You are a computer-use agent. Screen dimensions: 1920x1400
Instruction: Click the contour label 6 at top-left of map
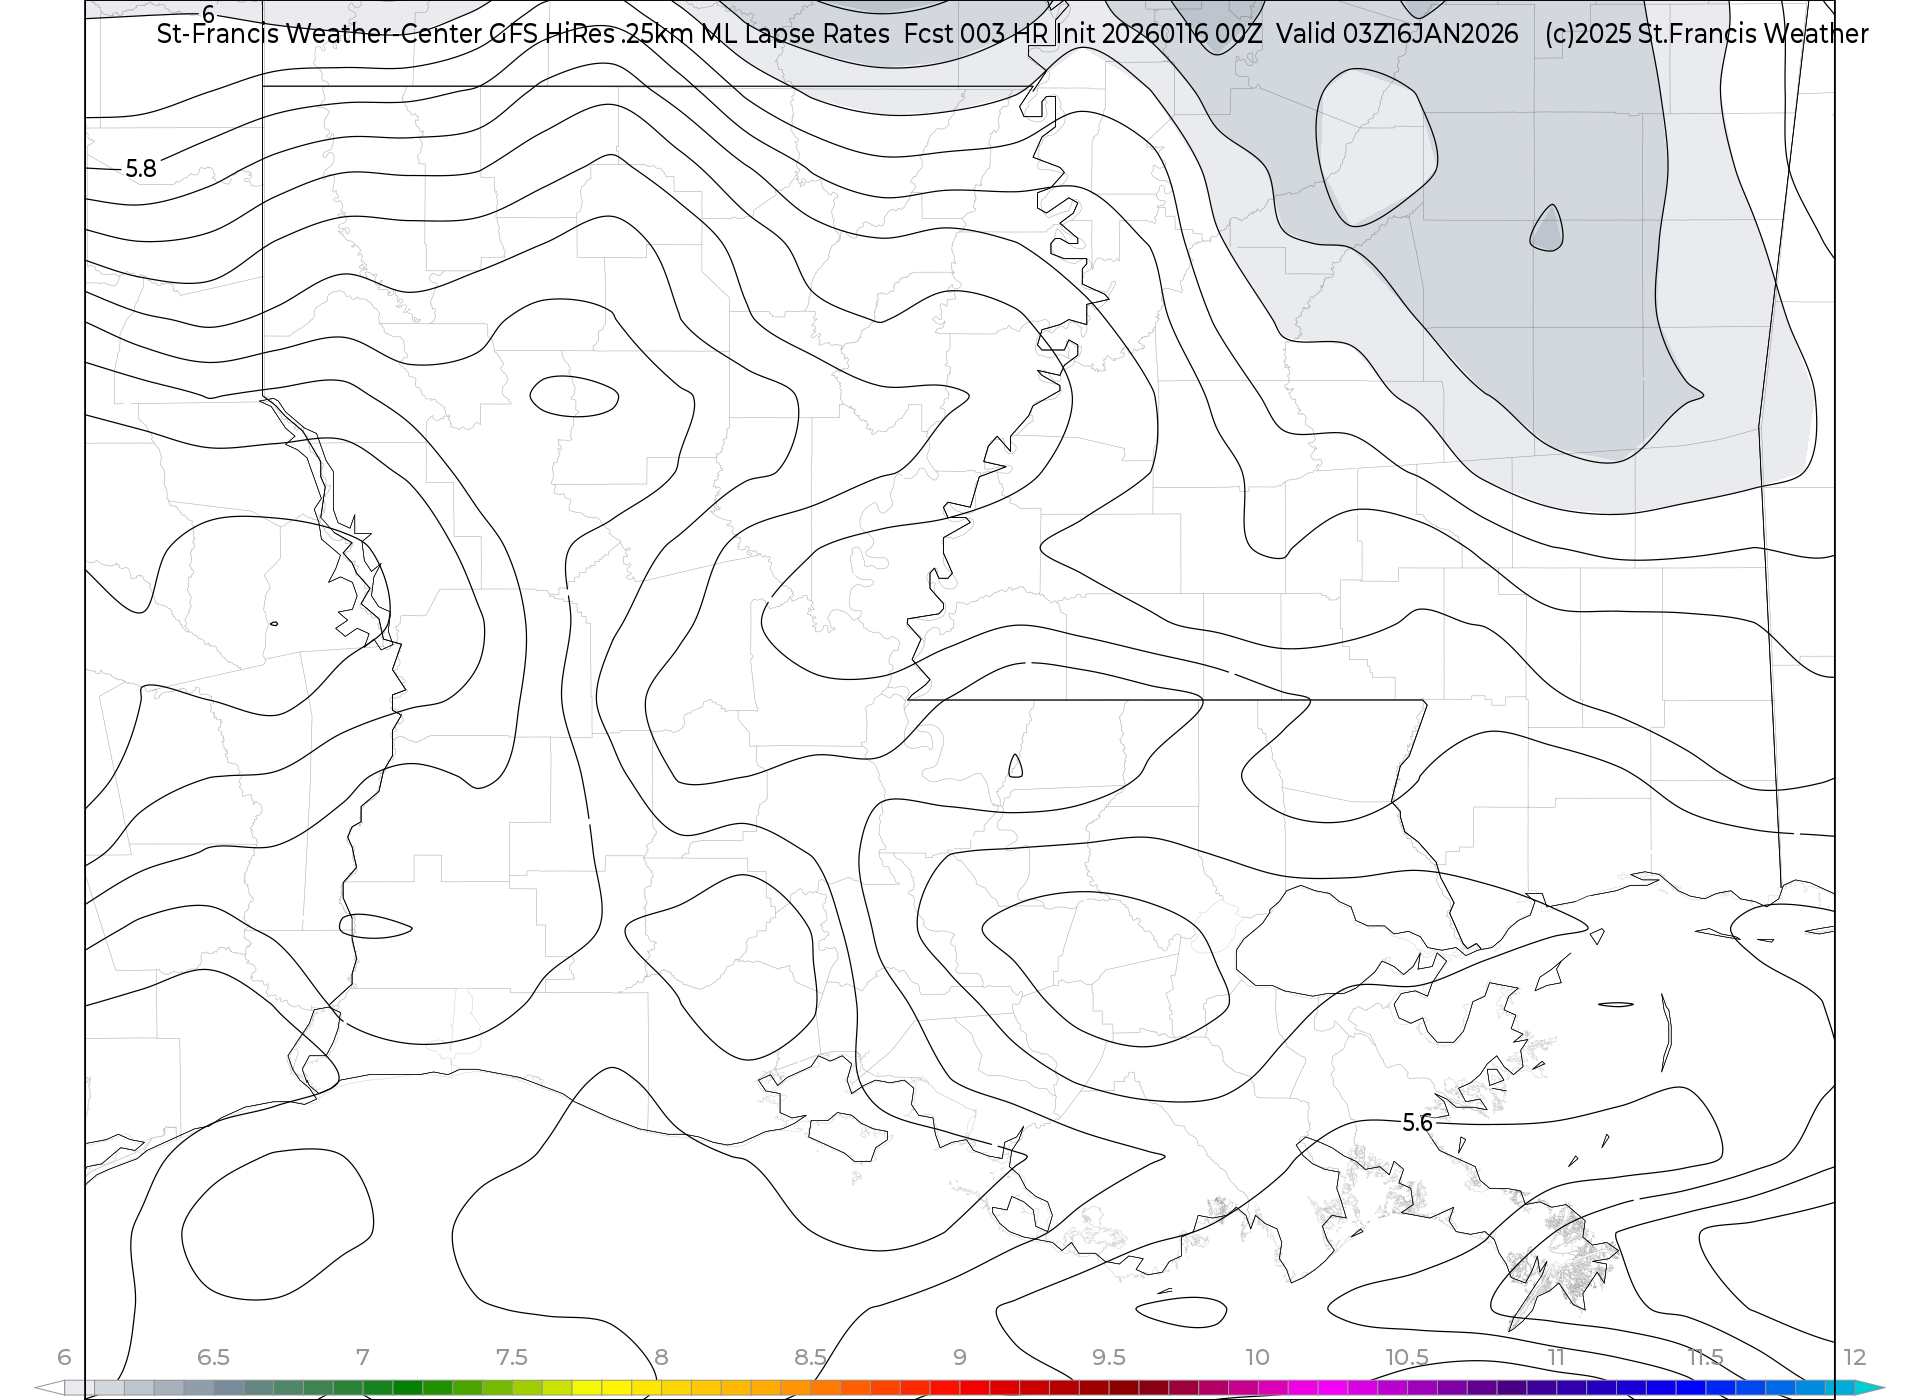pyautogui.click(x=208, y=15)
